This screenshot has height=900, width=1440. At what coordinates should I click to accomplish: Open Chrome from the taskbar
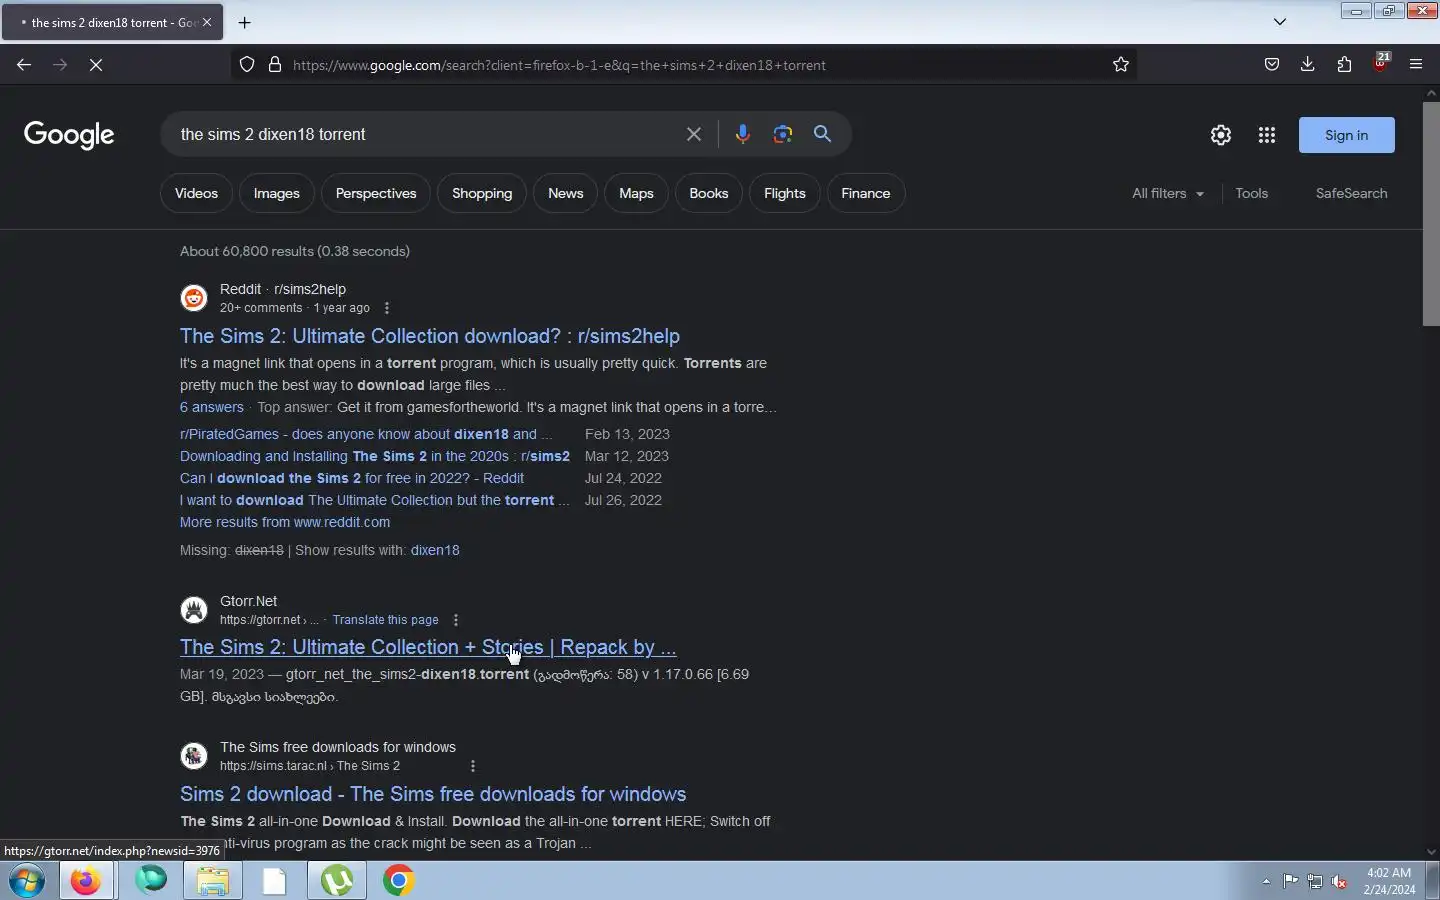click(398, 881)
